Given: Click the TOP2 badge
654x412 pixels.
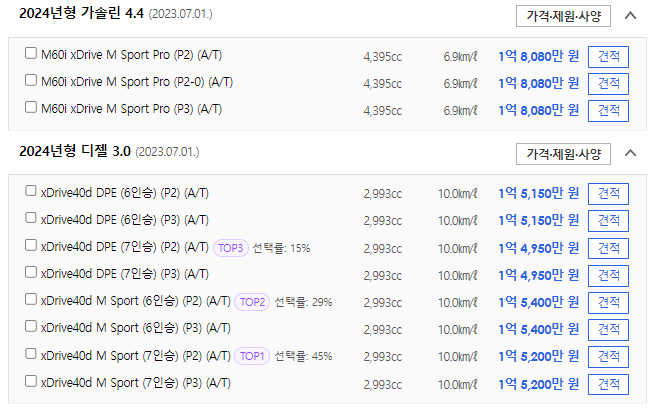Looking at the screenshot, I should [x=252, y=302].
